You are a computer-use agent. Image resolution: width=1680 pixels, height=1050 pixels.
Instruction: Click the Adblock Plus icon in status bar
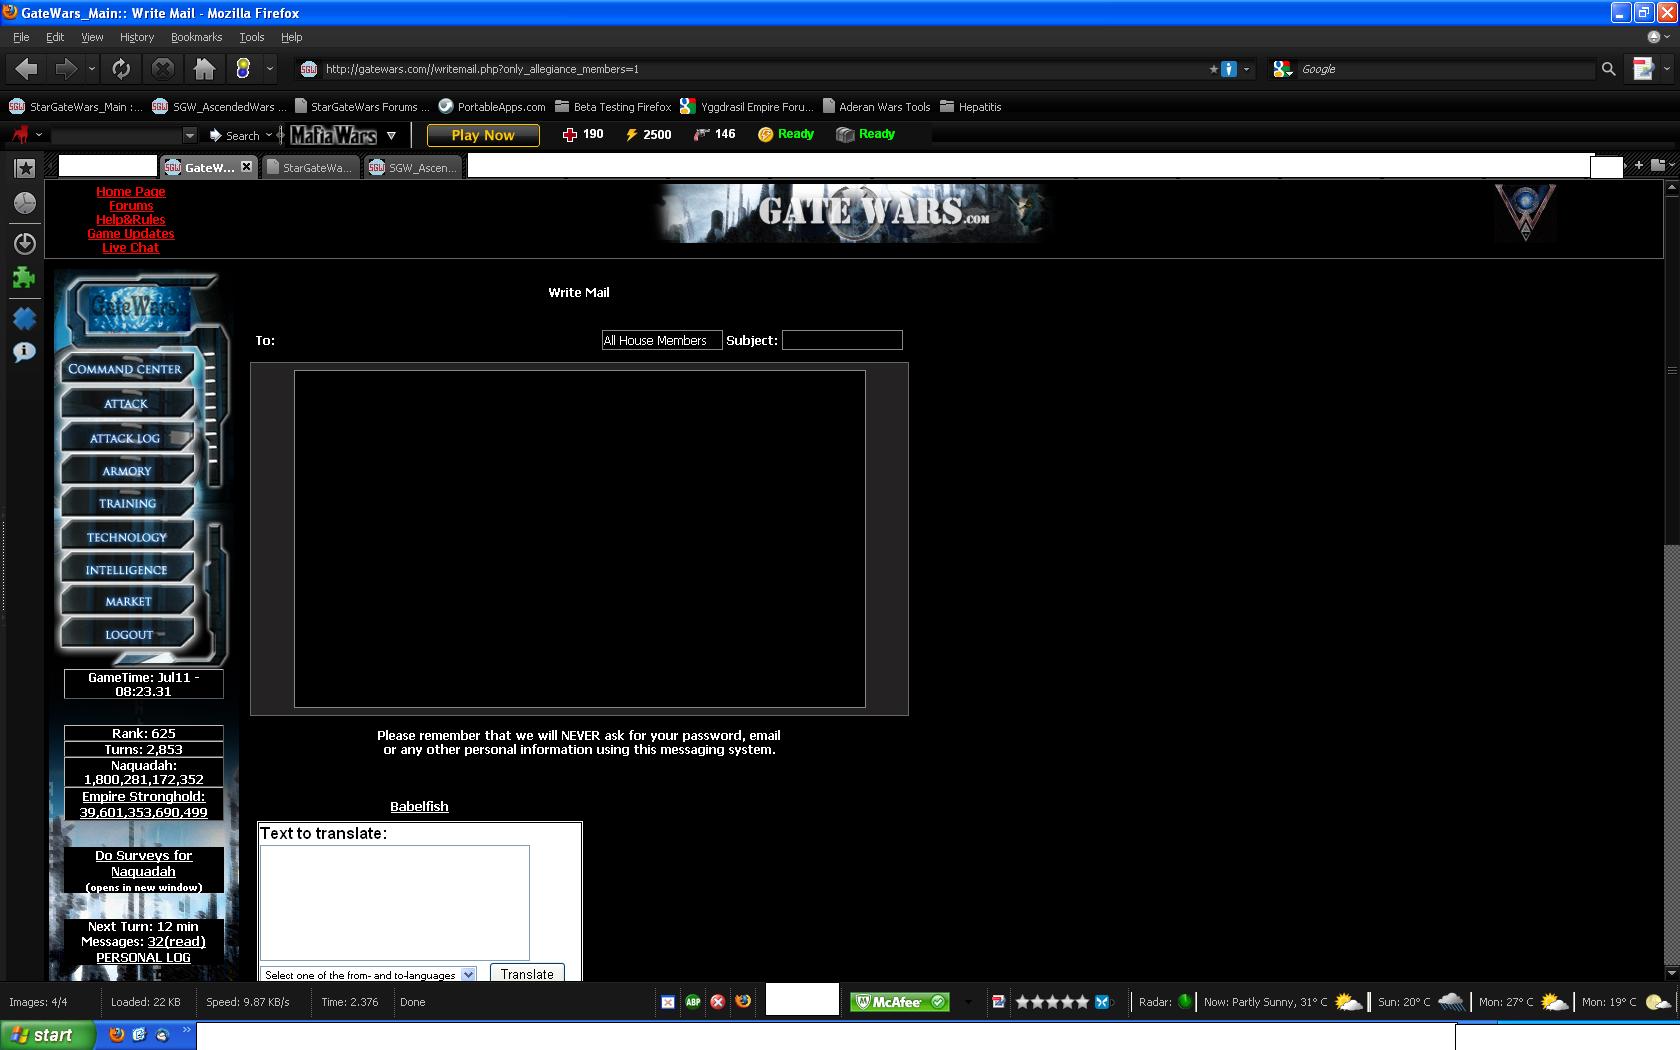click(x=693, y=1001)
